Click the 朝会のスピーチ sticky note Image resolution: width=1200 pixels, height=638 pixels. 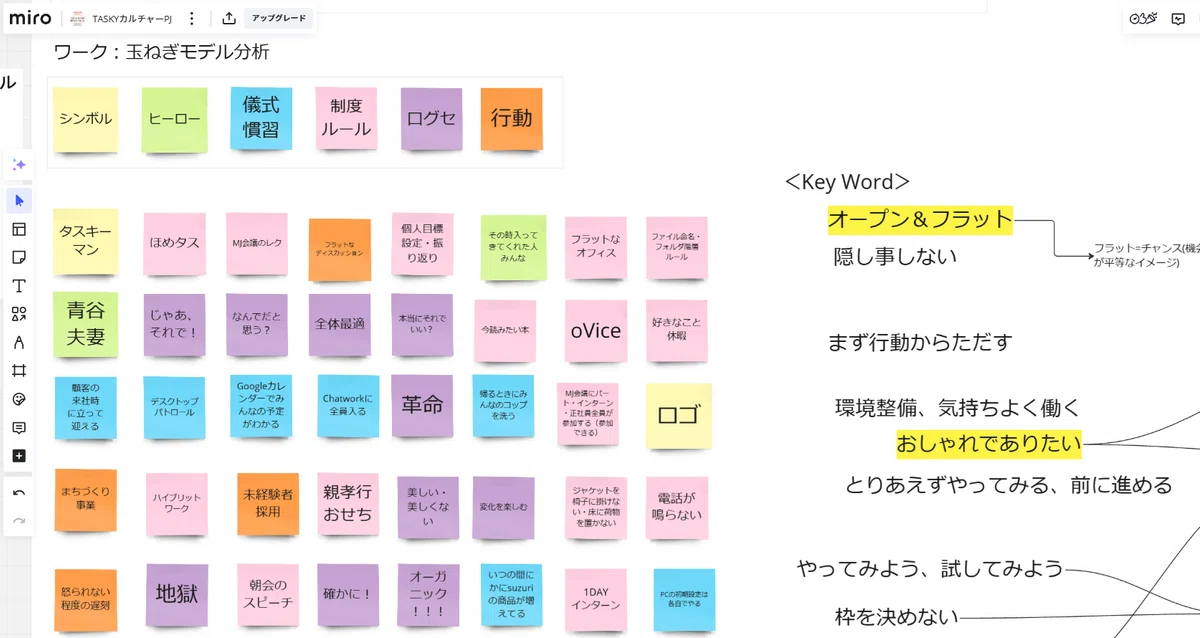268,595
